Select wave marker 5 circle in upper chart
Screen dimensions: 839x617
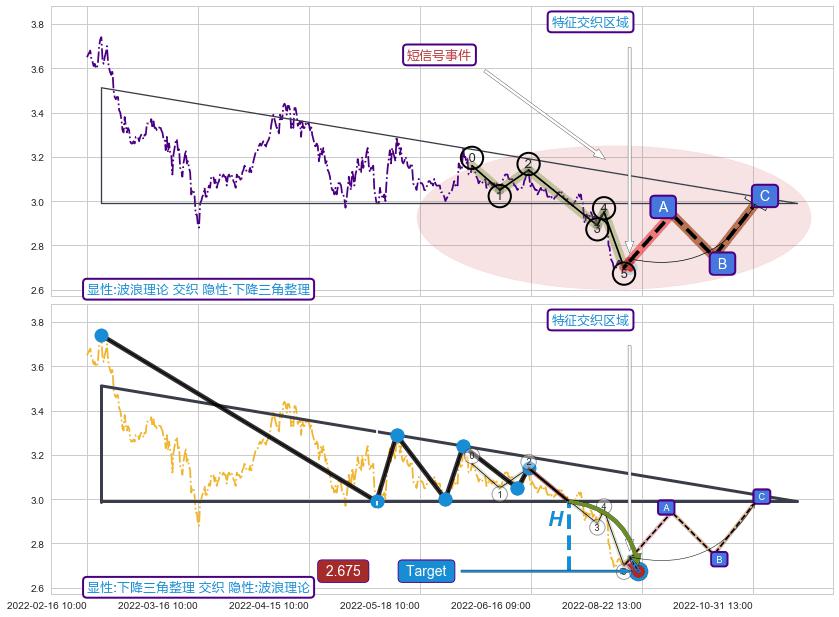click(x=624, y=272)
